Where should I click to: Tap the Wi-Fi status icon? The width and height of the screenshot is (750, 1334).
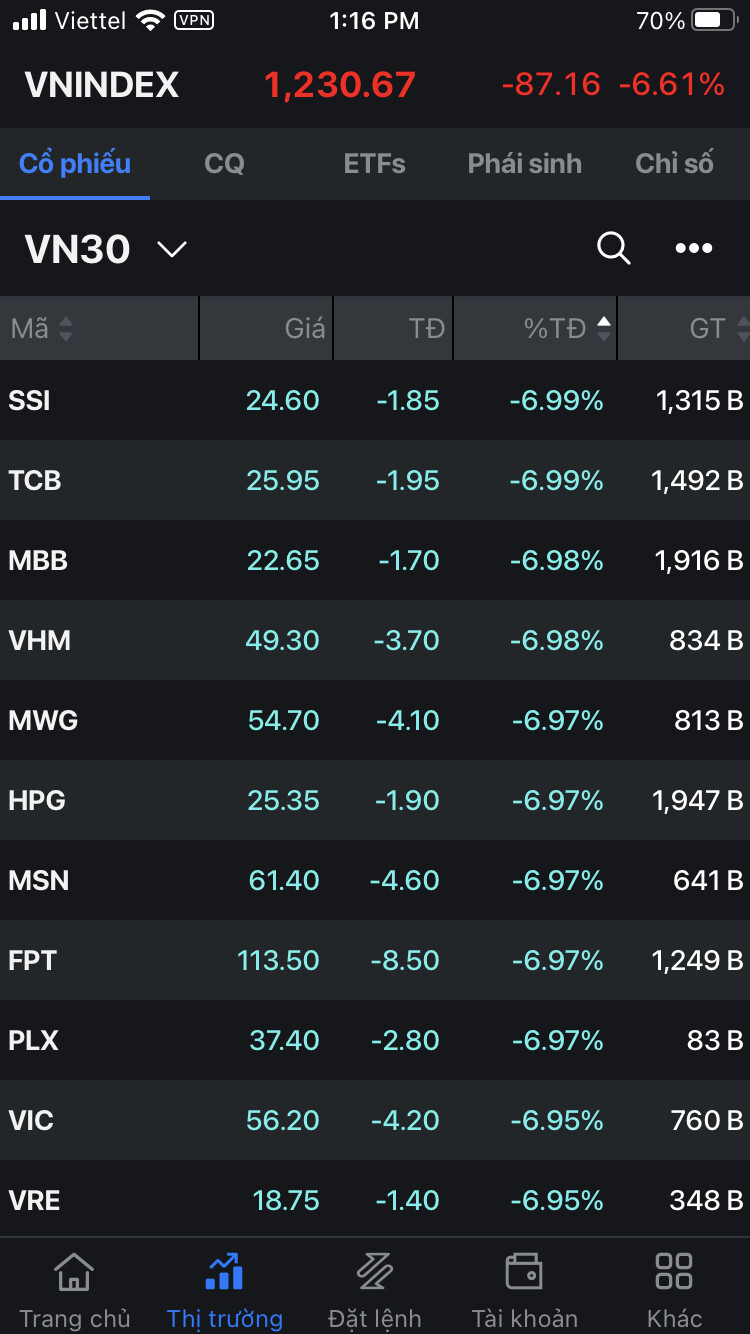click(150, 20)
